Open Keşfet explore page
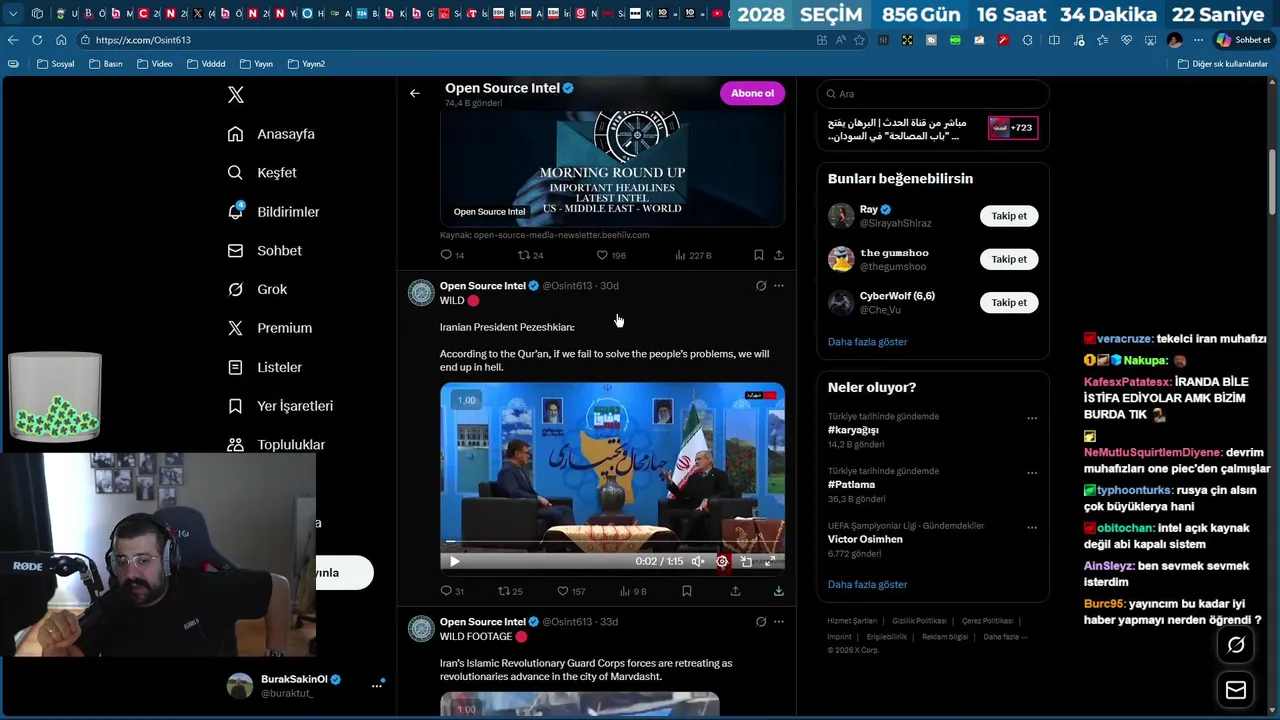Screen dimensions: 1280x720 [x=263, y=173]
